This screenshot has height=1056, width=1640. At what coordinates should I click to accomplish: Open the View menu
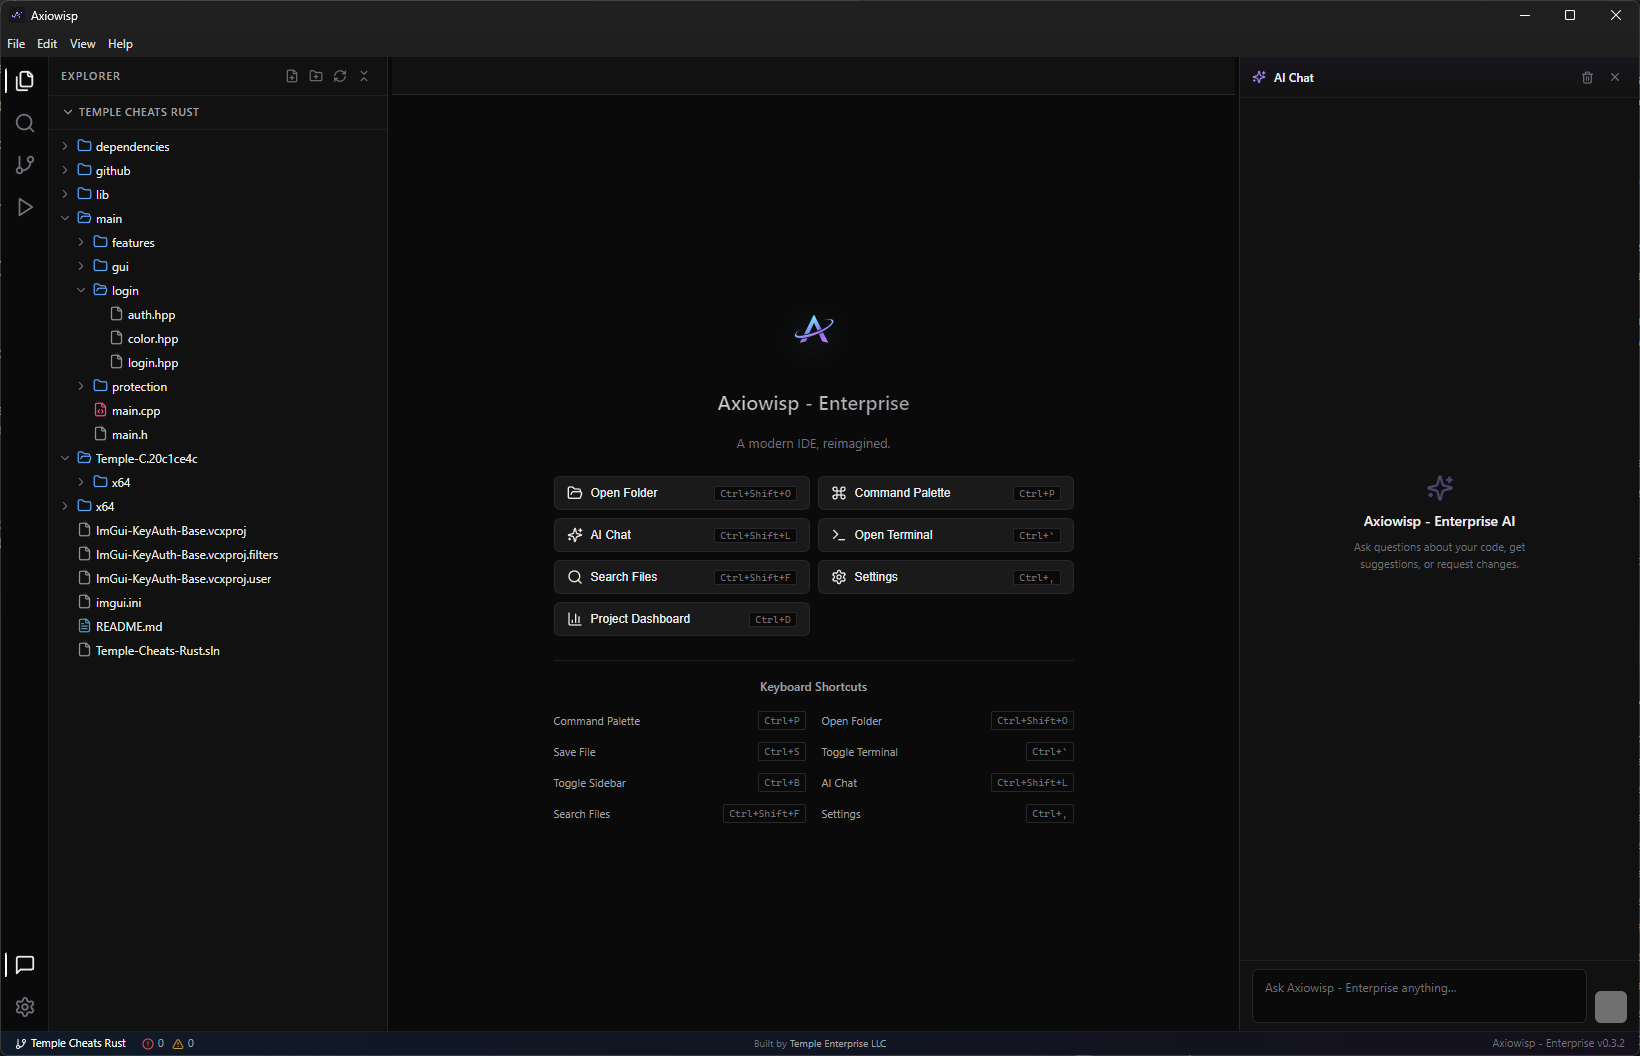(82, 43)
